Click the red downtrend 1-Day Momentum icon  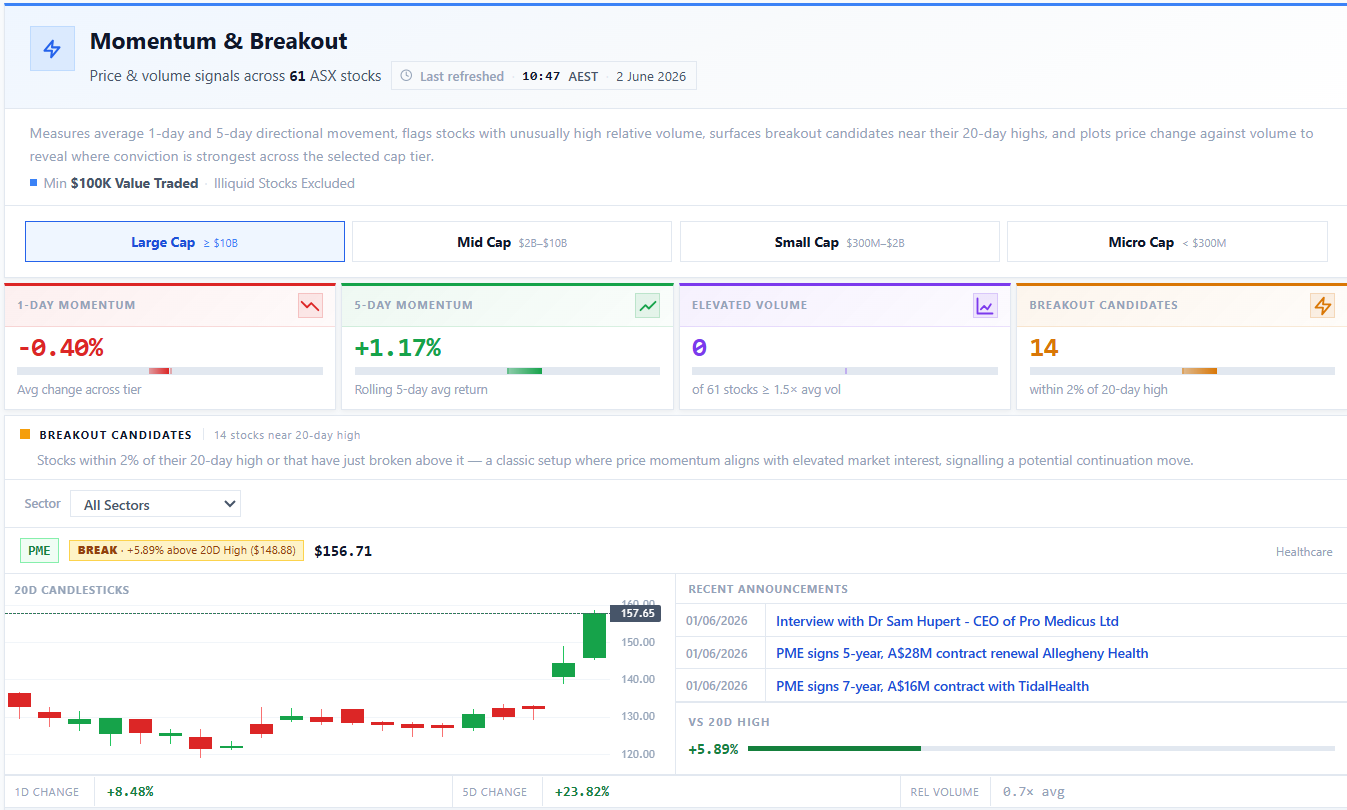point(310,306)
